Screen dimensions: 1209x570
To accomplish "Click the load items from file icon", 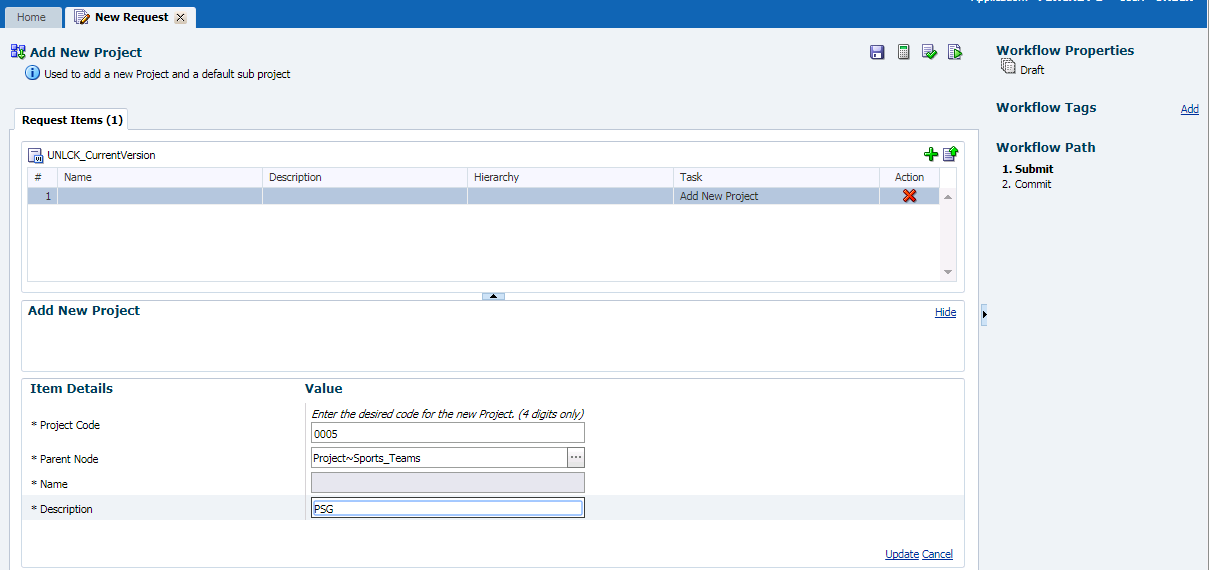I will point(950,154).
